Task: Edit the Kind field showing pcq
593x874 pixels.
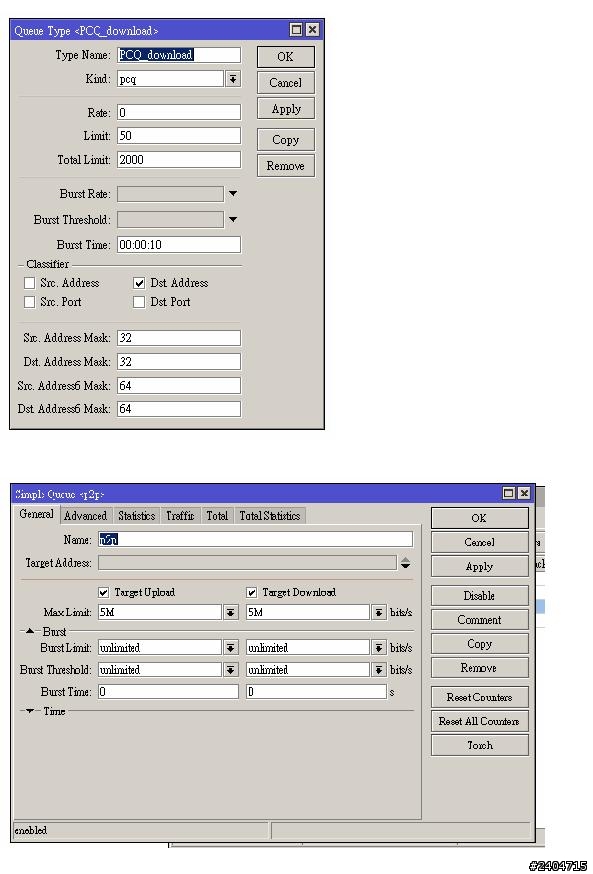Action: pos(171,79)
